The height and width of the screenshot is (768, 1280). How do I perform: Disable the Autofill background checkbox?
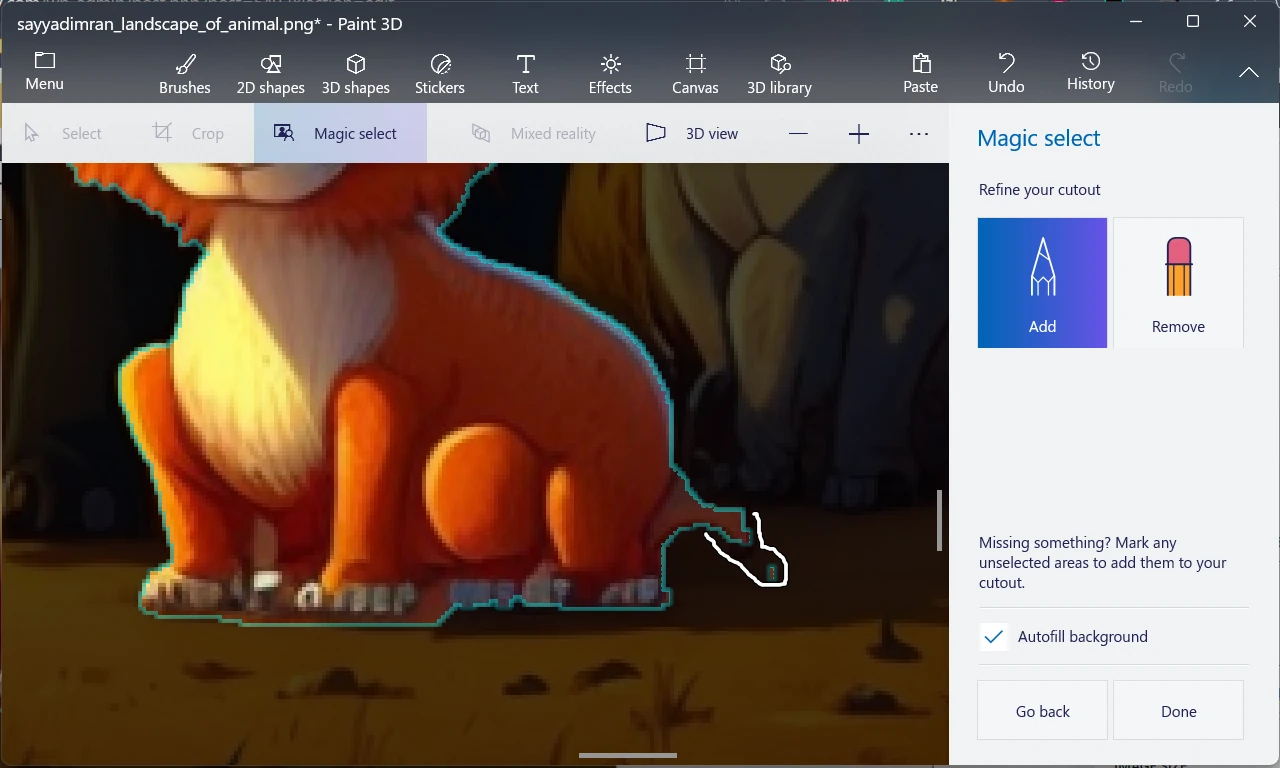993,636
